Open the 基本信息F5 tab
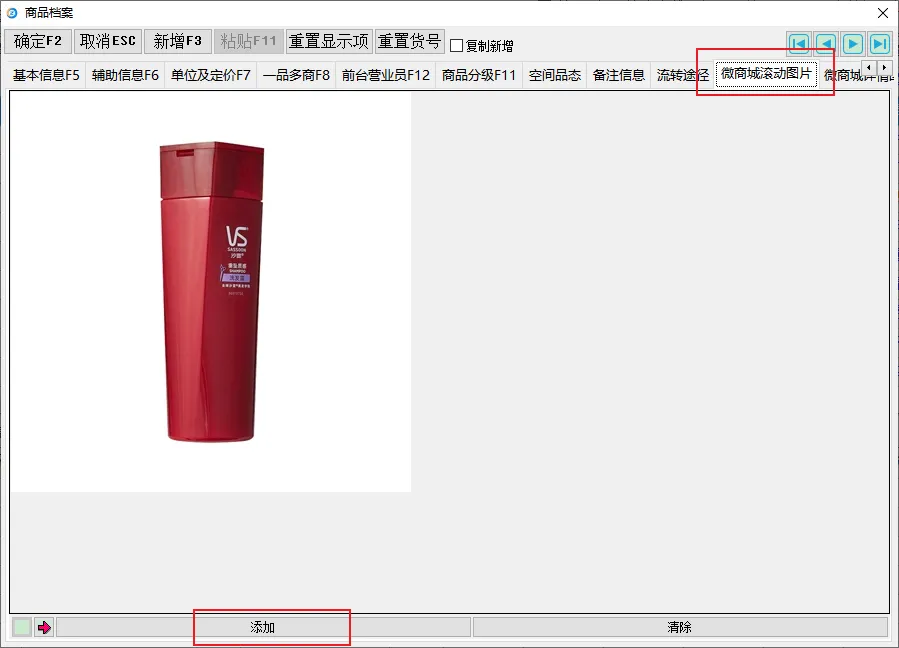Screen dimensions: 899x648 coord(46,75)
